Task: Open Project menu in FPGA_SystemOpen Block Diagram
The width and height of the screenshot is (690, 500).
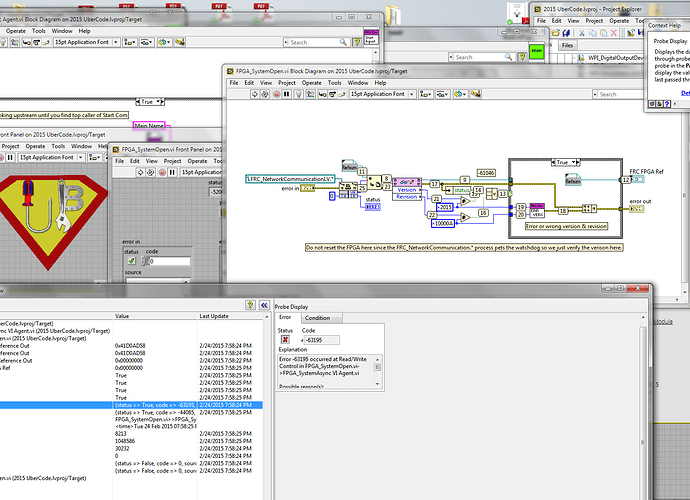Action: 287,83
